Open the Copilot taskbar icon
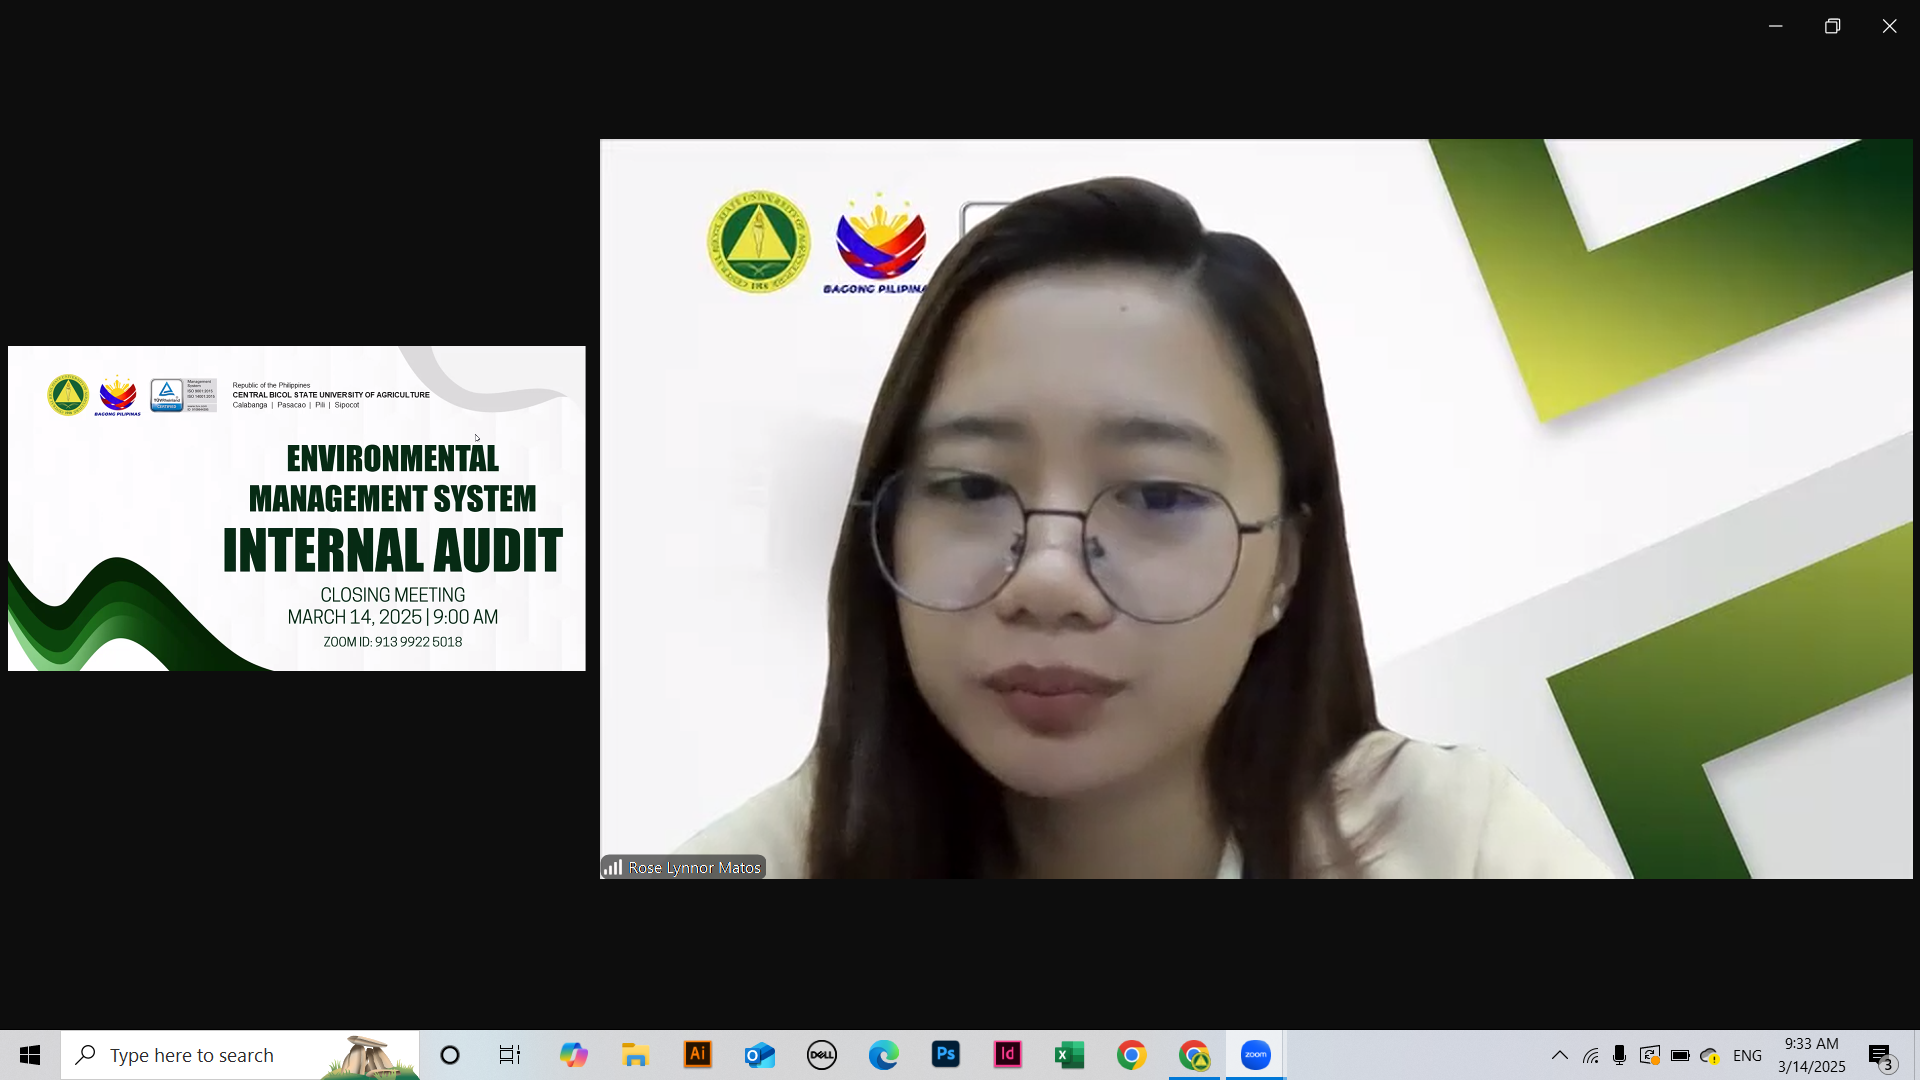The height and width of the screenshot is (1080, 1920). coord(573,1055)
